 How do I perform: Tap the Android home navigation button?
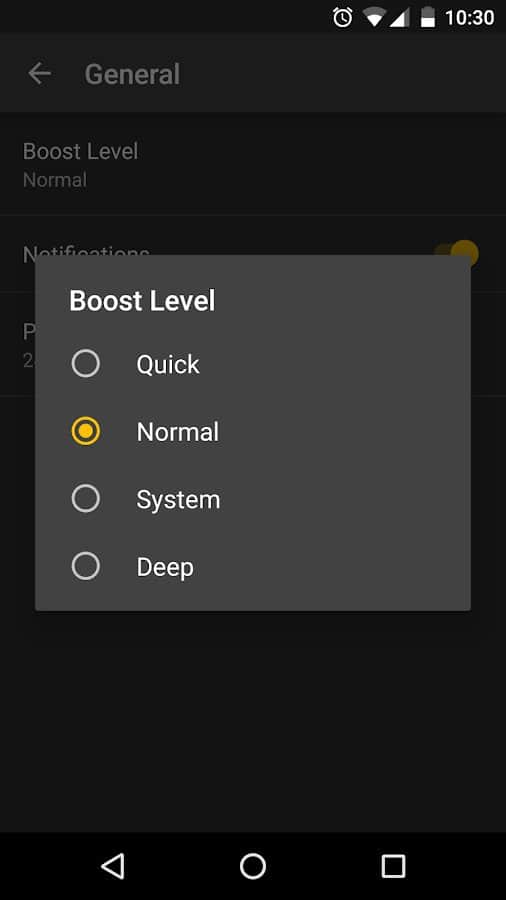253,866
